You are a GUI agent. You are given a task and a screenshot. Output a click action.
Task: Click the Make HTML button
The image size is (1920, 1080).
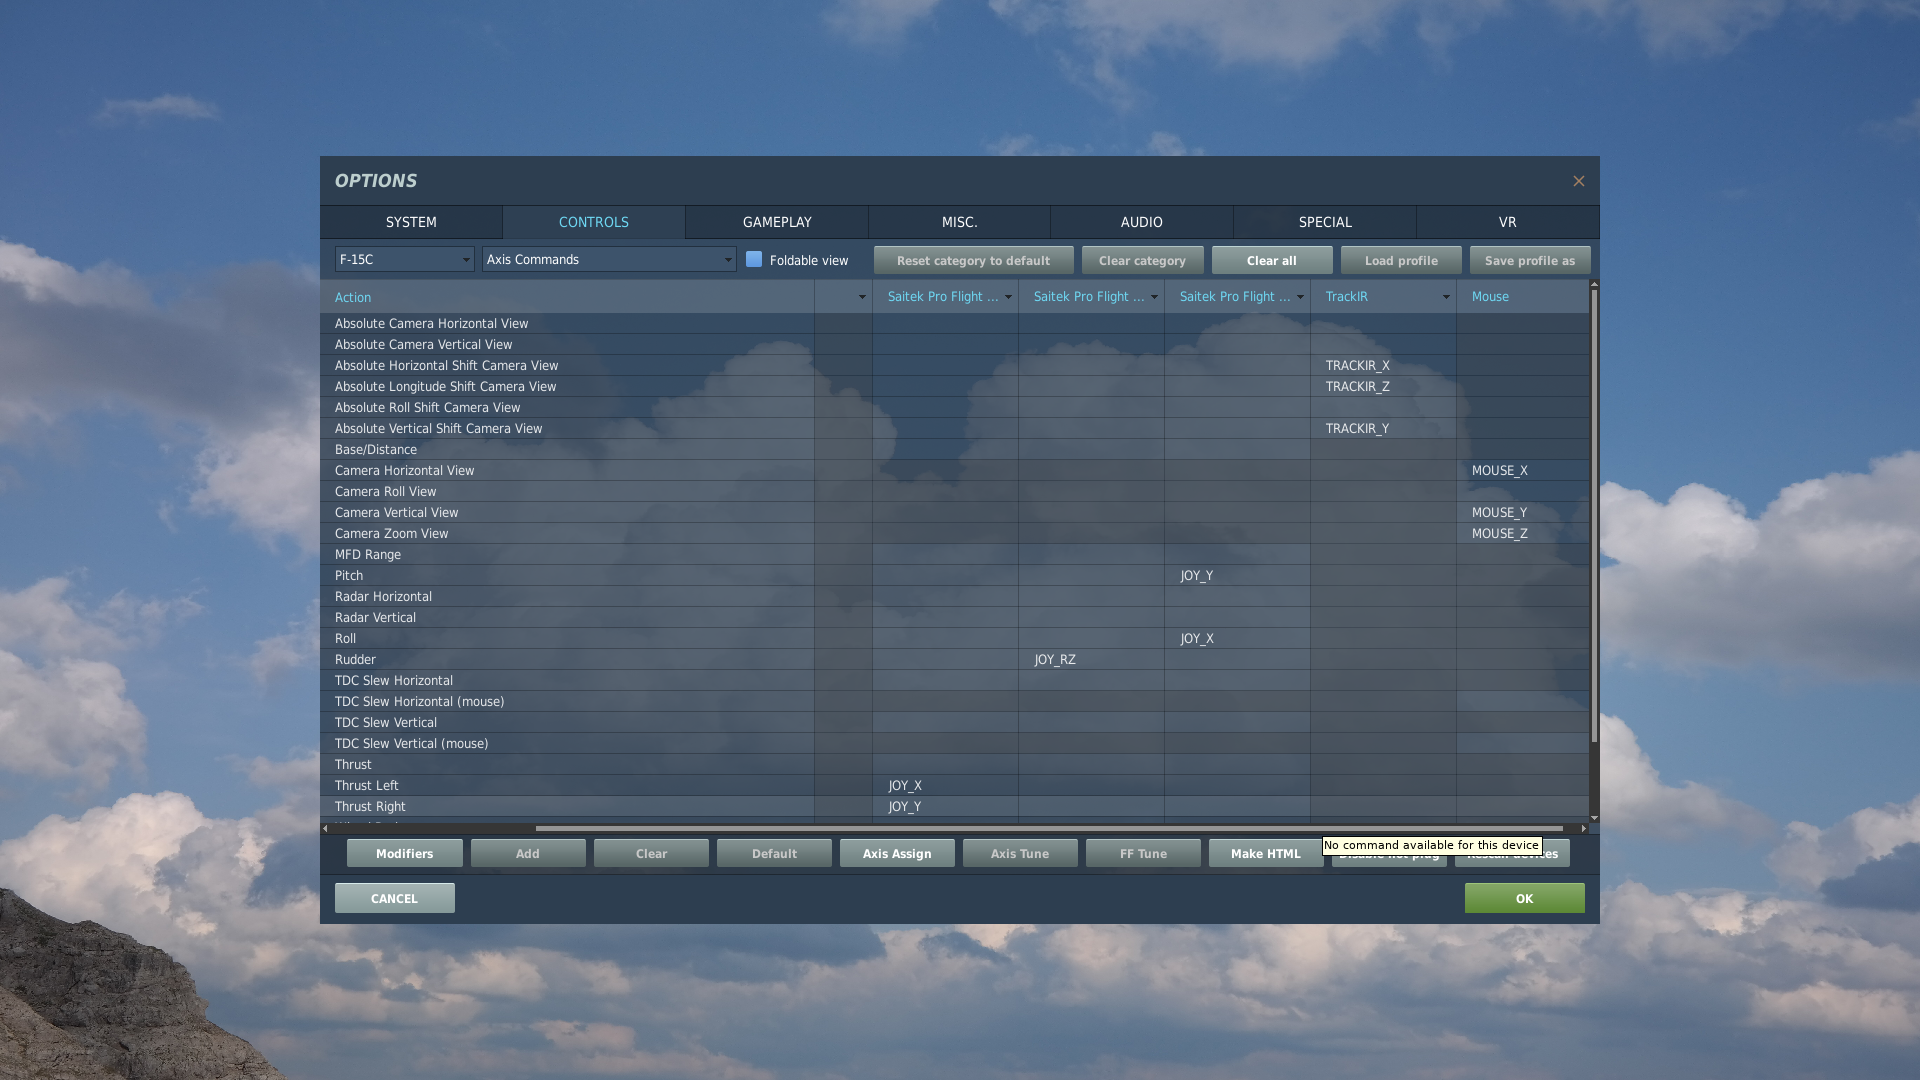(1266, 853)
